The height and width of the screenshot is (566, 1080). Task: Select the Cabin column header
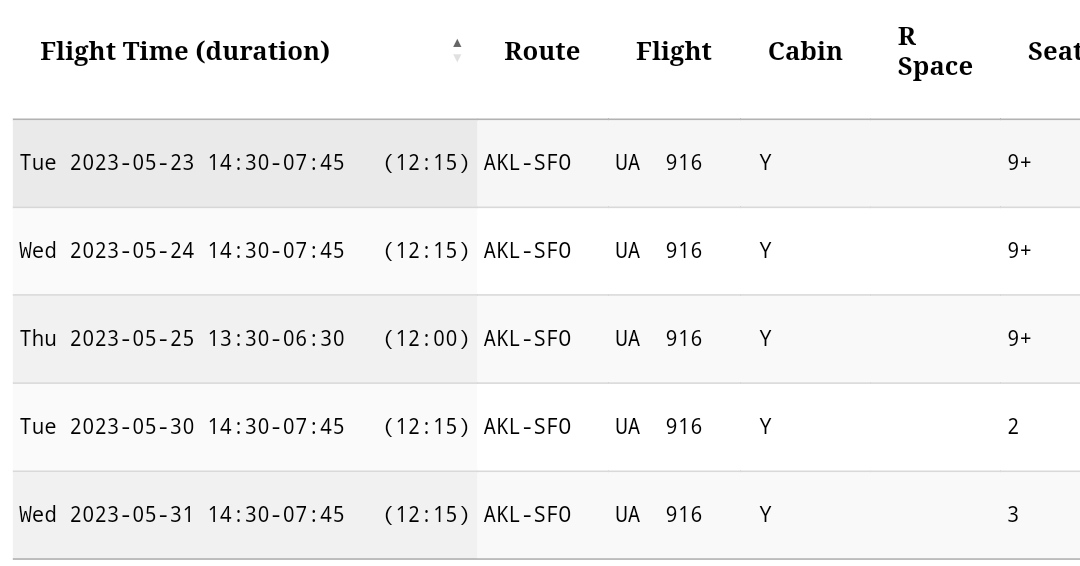click(x=805, y=51)
